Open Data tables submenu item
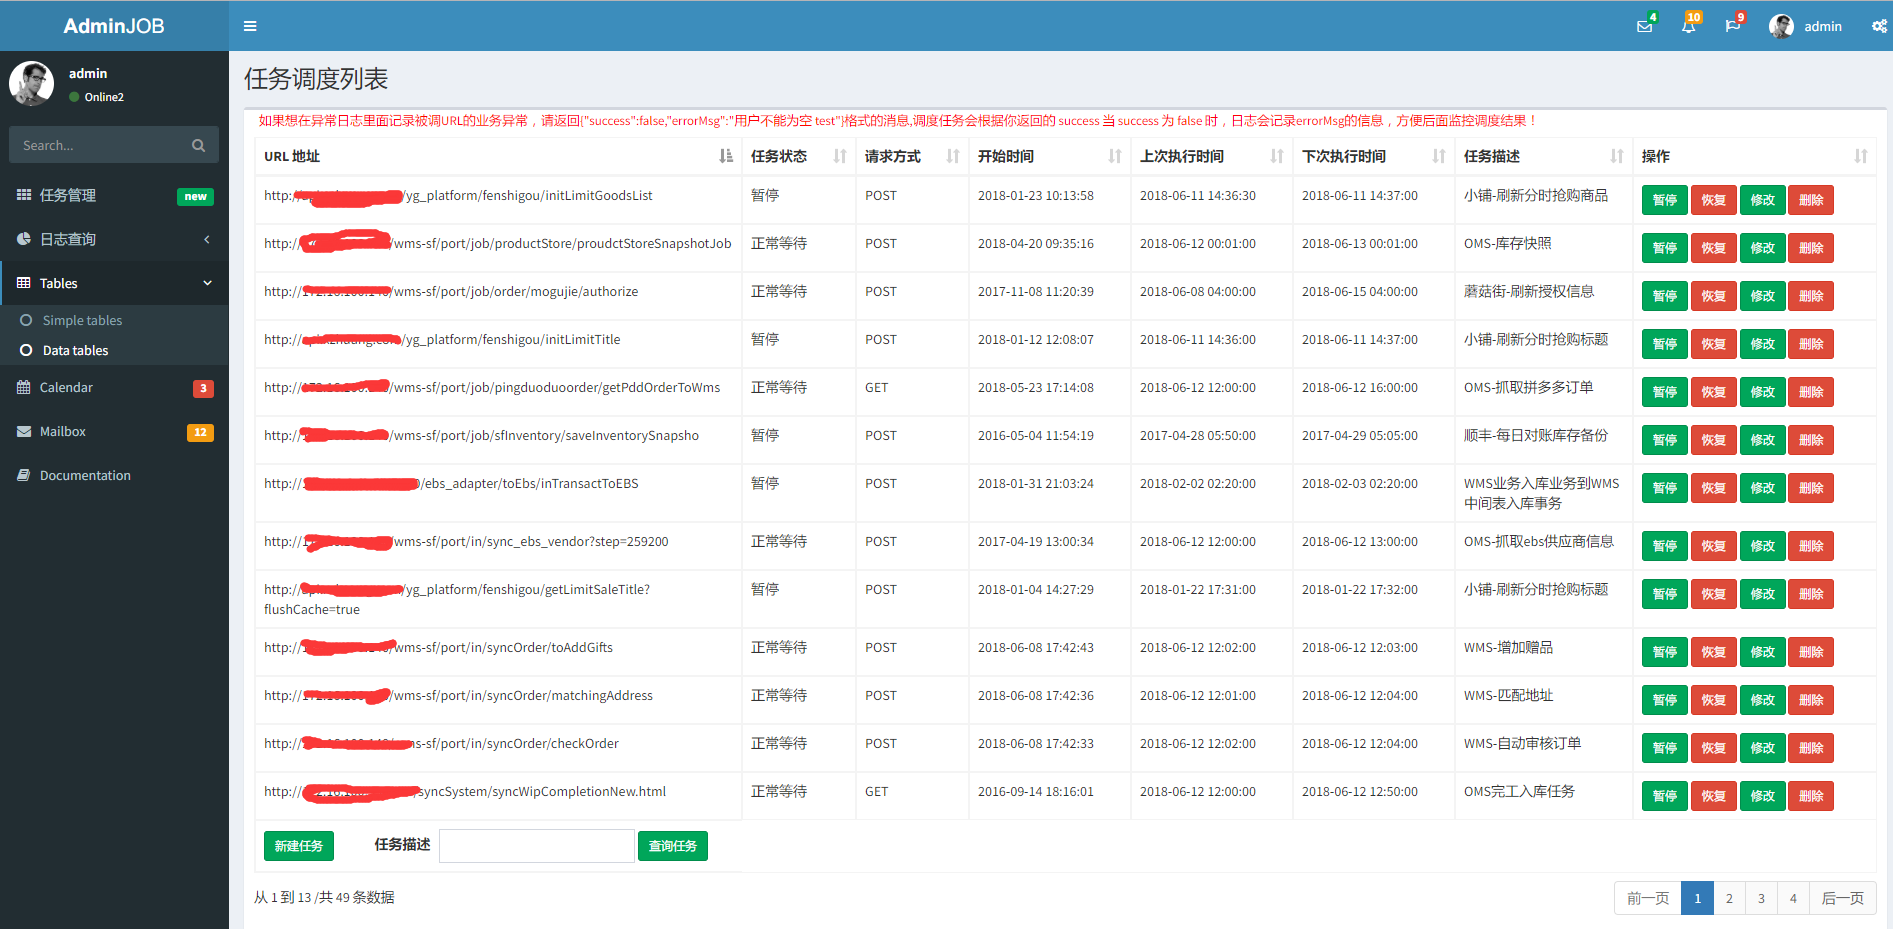This screenshot has width=1893, height=929. point(75,350)
